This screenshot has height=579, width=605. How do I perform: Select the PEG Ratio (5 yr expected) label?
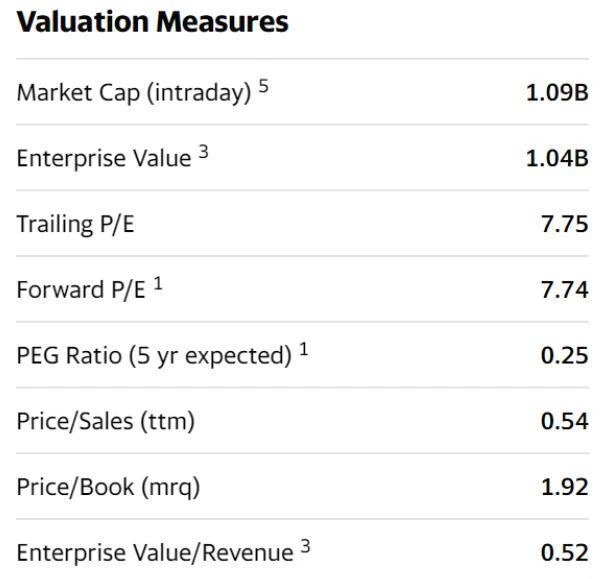click(x=153, y=355)
